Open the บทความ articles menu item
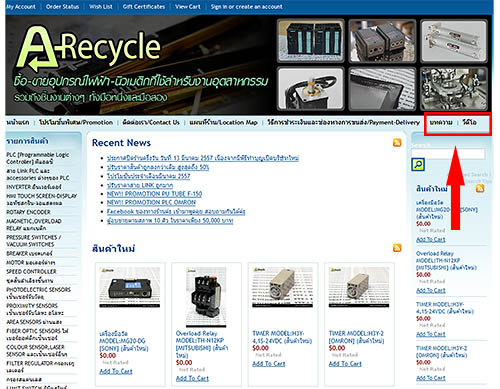The width and height of the screenshot is (500, 389). pos(441,123)
